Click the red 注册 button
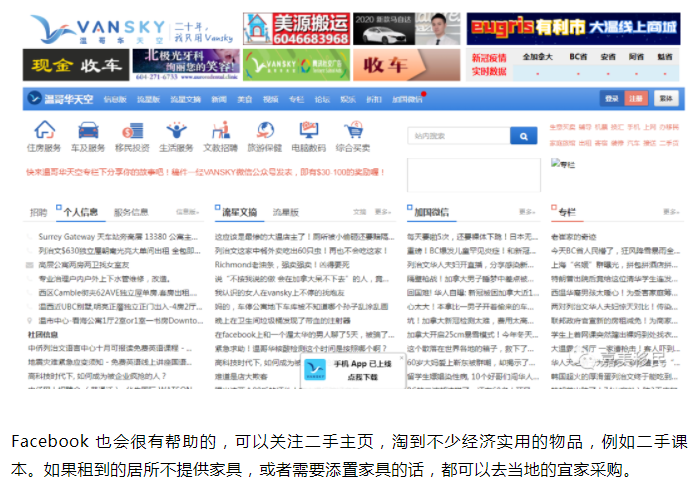This screenshot has height=496, width=700. (636, 99)
